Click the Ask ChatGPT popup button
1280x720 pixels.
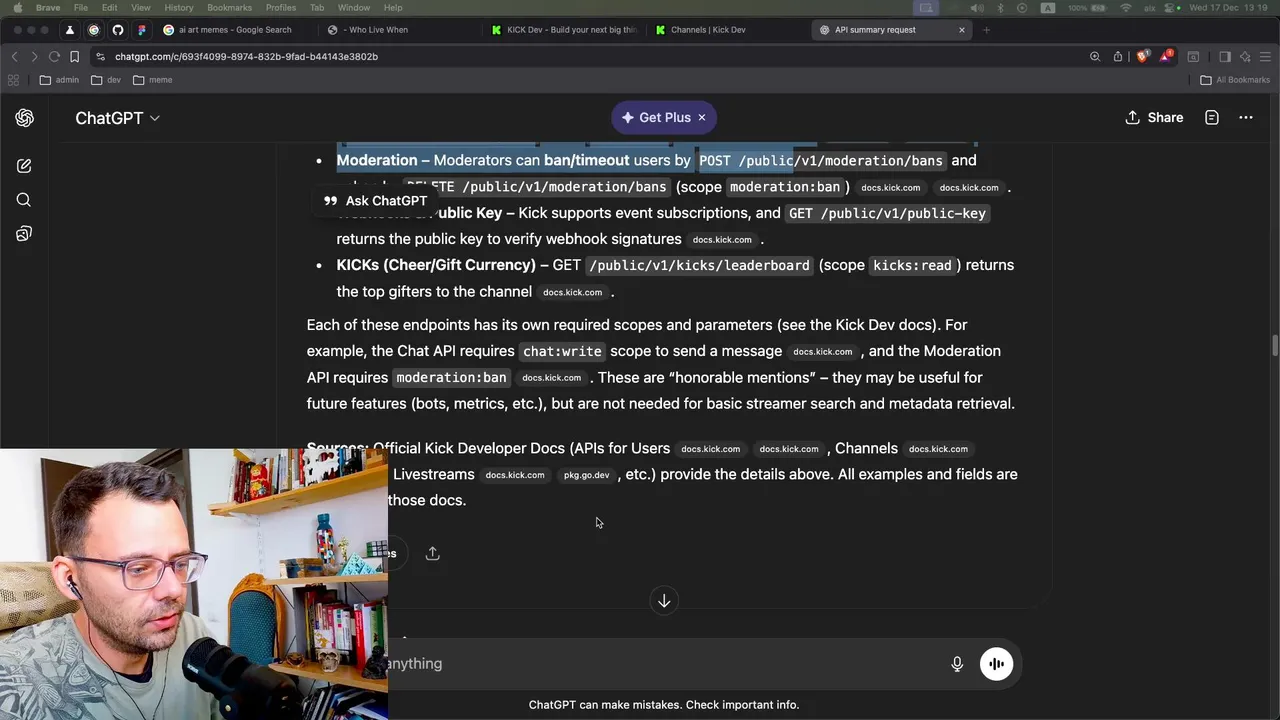[375, 201]
